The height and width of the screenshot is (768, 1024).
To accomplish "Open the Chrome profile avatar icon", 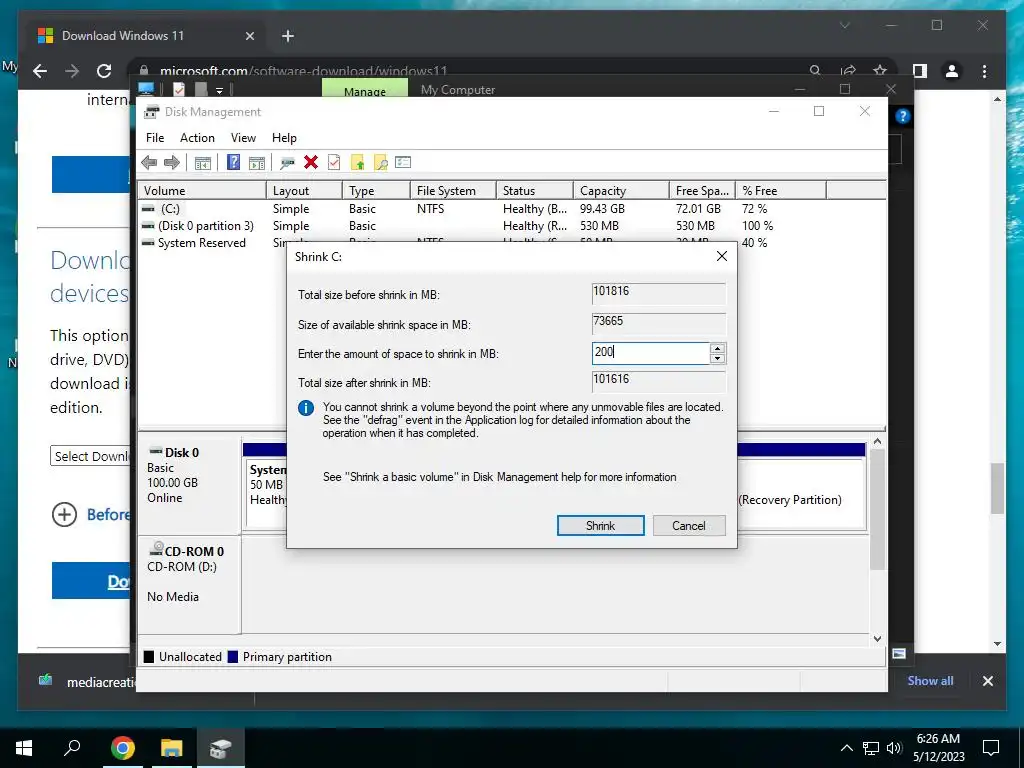I will 952,71.
